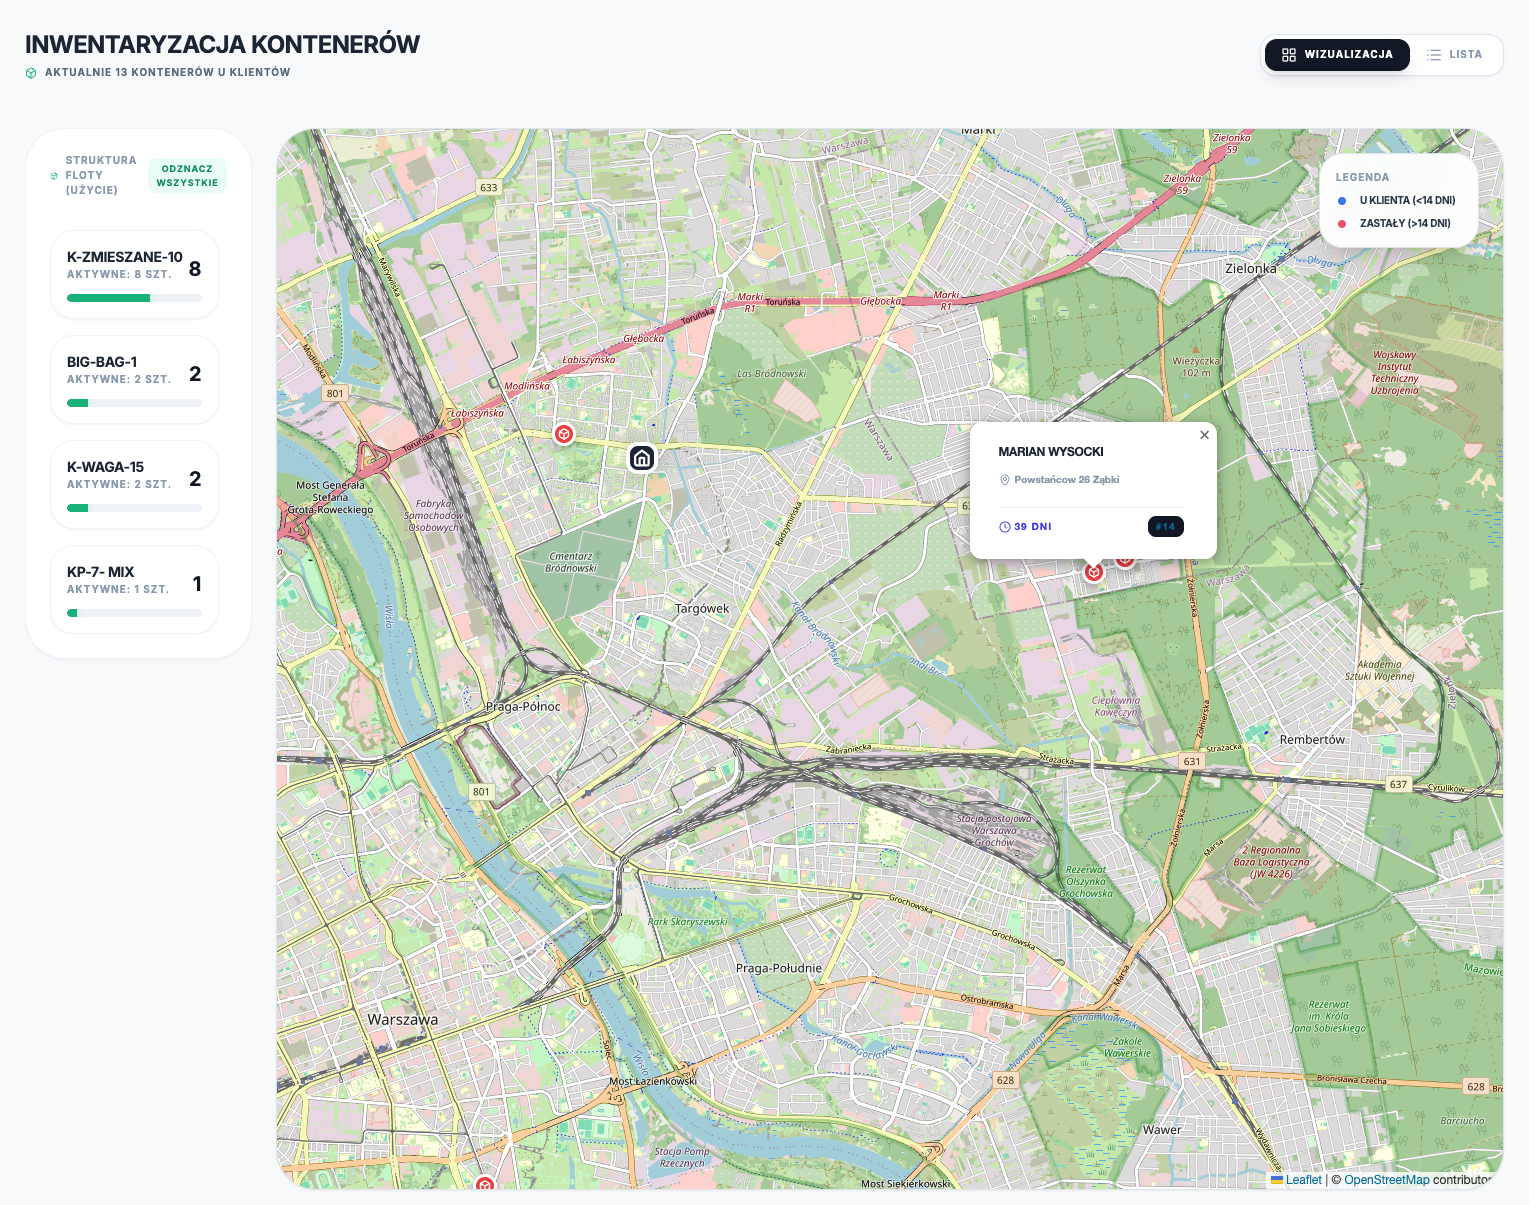
Task: Select the K-ZMIESZANE-10 fleet card
Action: tap(135, 275)
